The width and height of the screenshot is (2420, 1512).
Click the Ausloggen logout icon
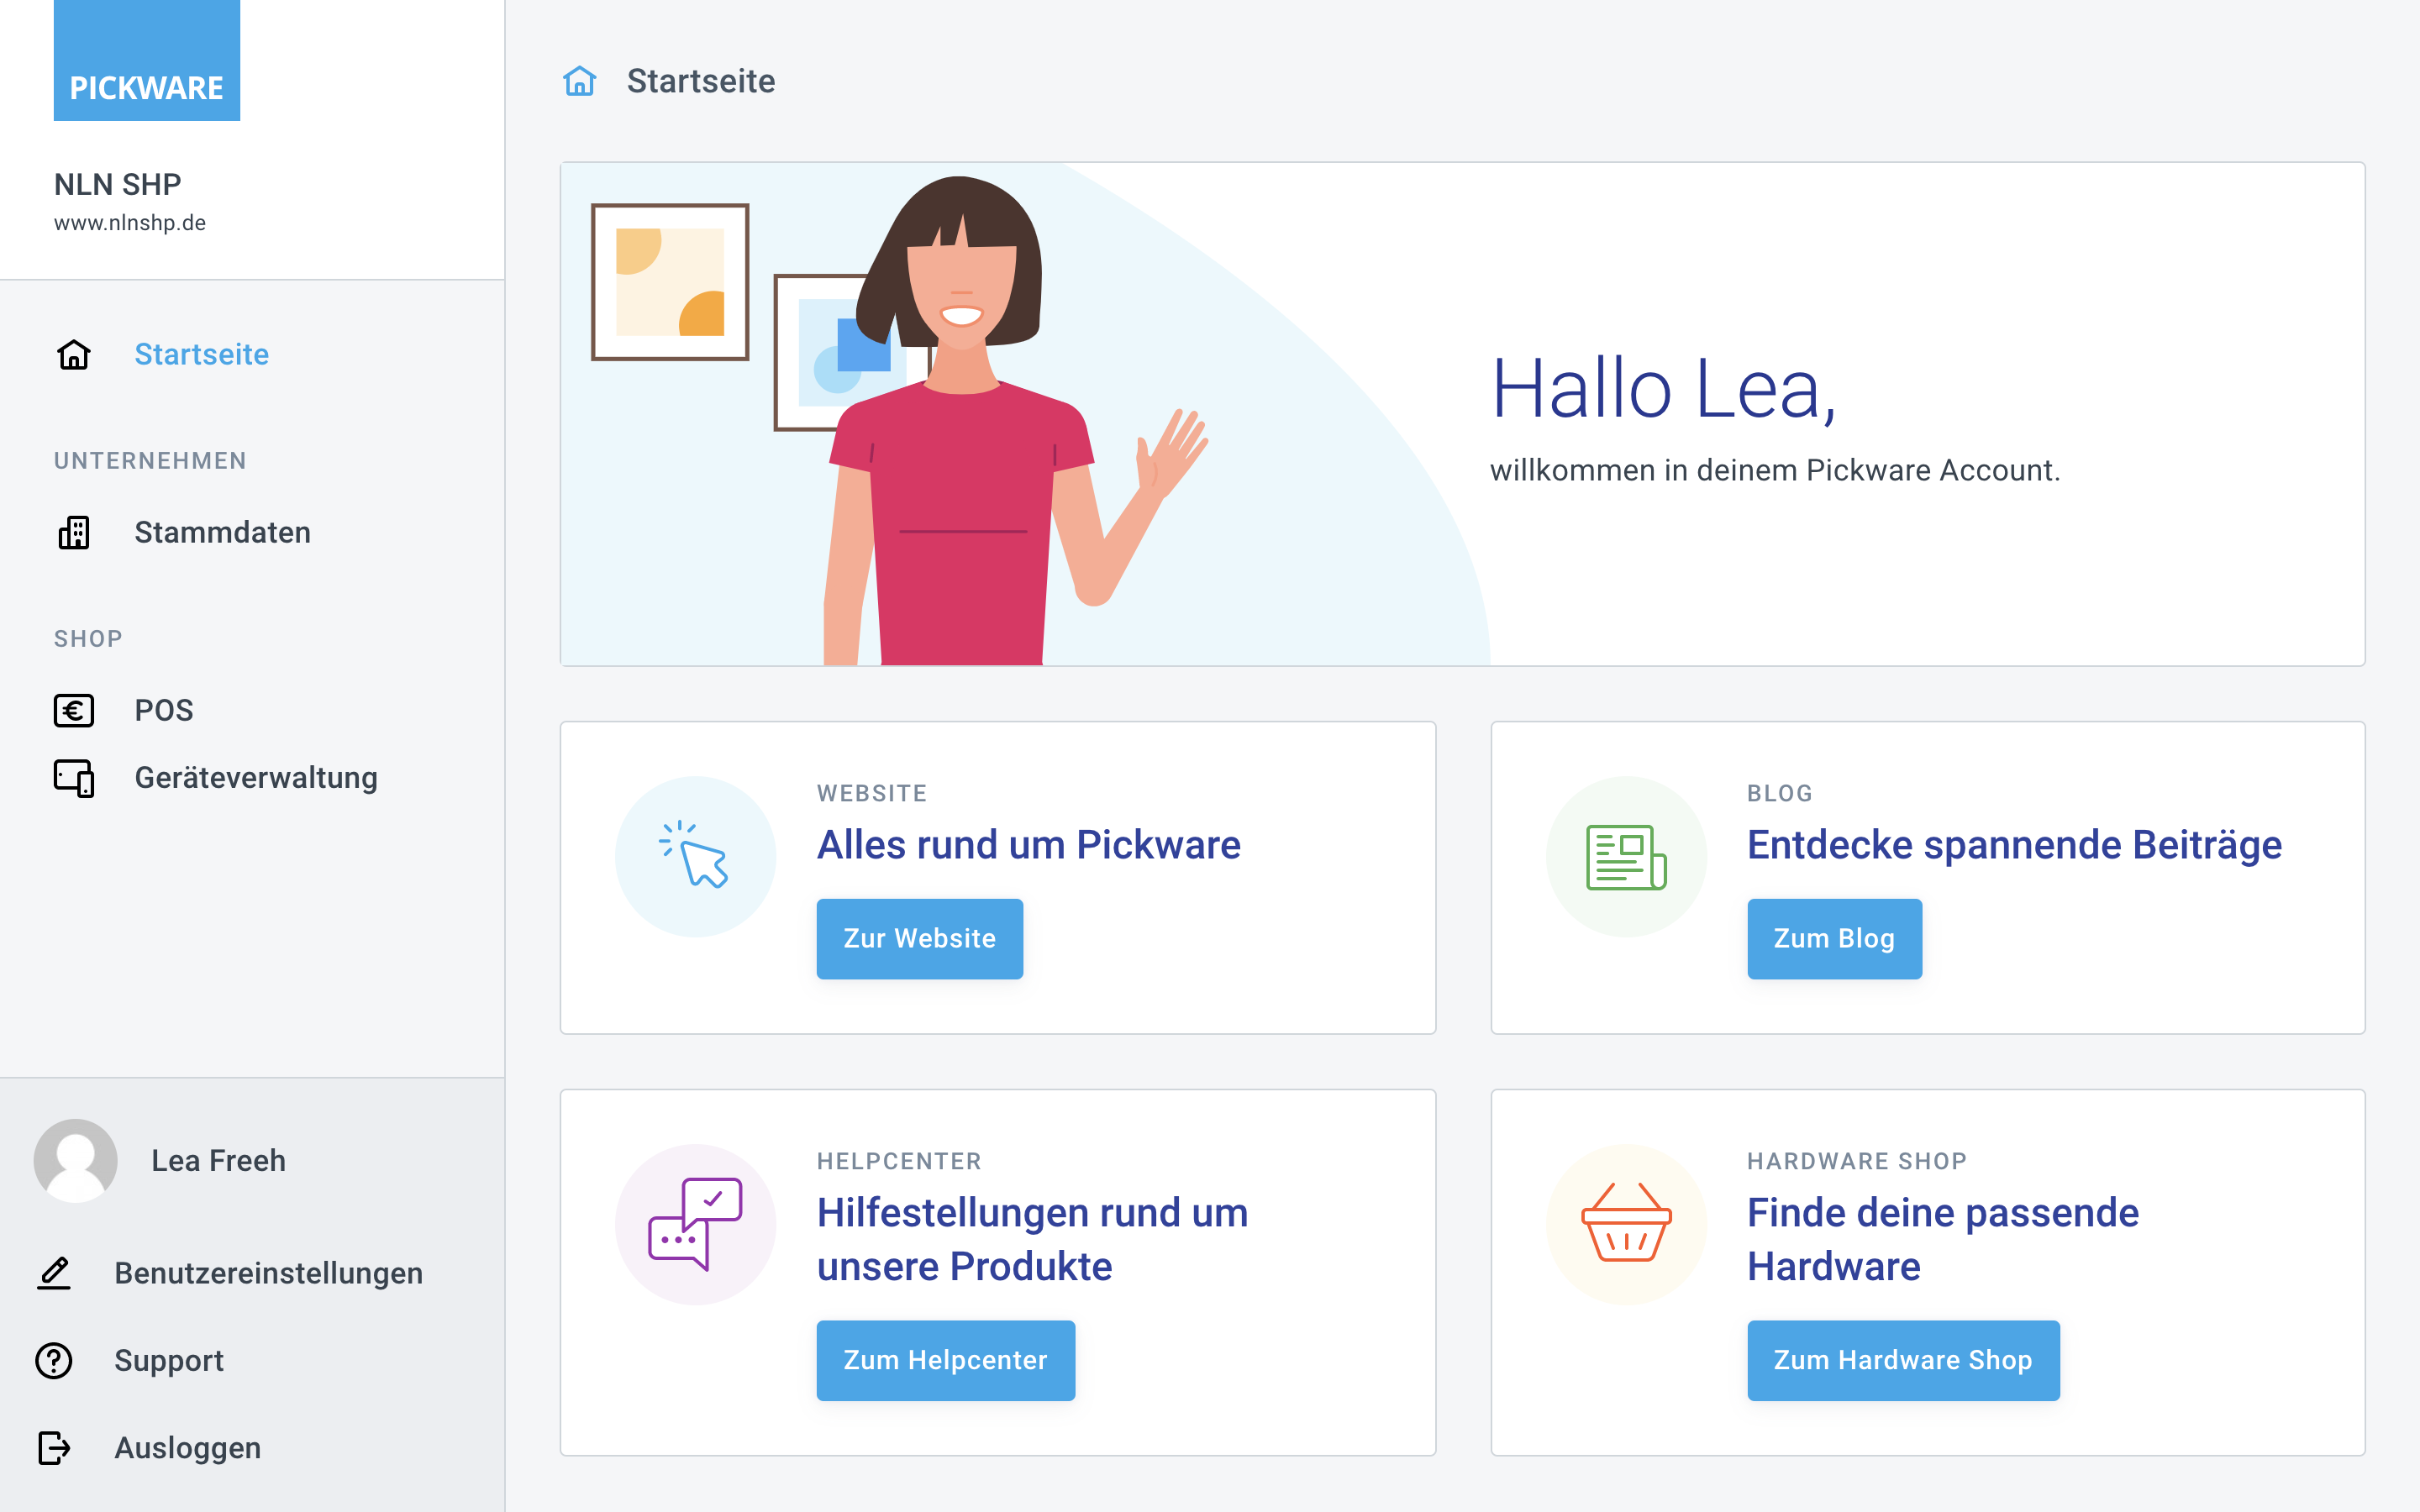[54, 1447]
